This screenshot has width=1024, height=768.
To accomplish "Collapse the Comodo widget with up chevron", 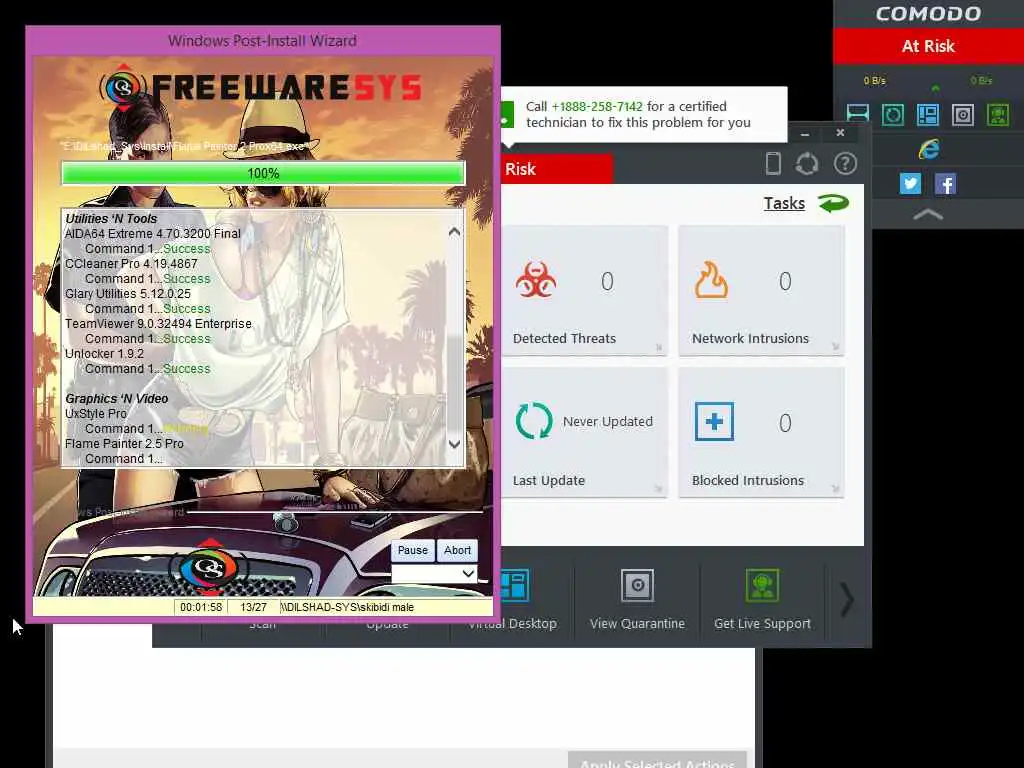I will (928, 214).
